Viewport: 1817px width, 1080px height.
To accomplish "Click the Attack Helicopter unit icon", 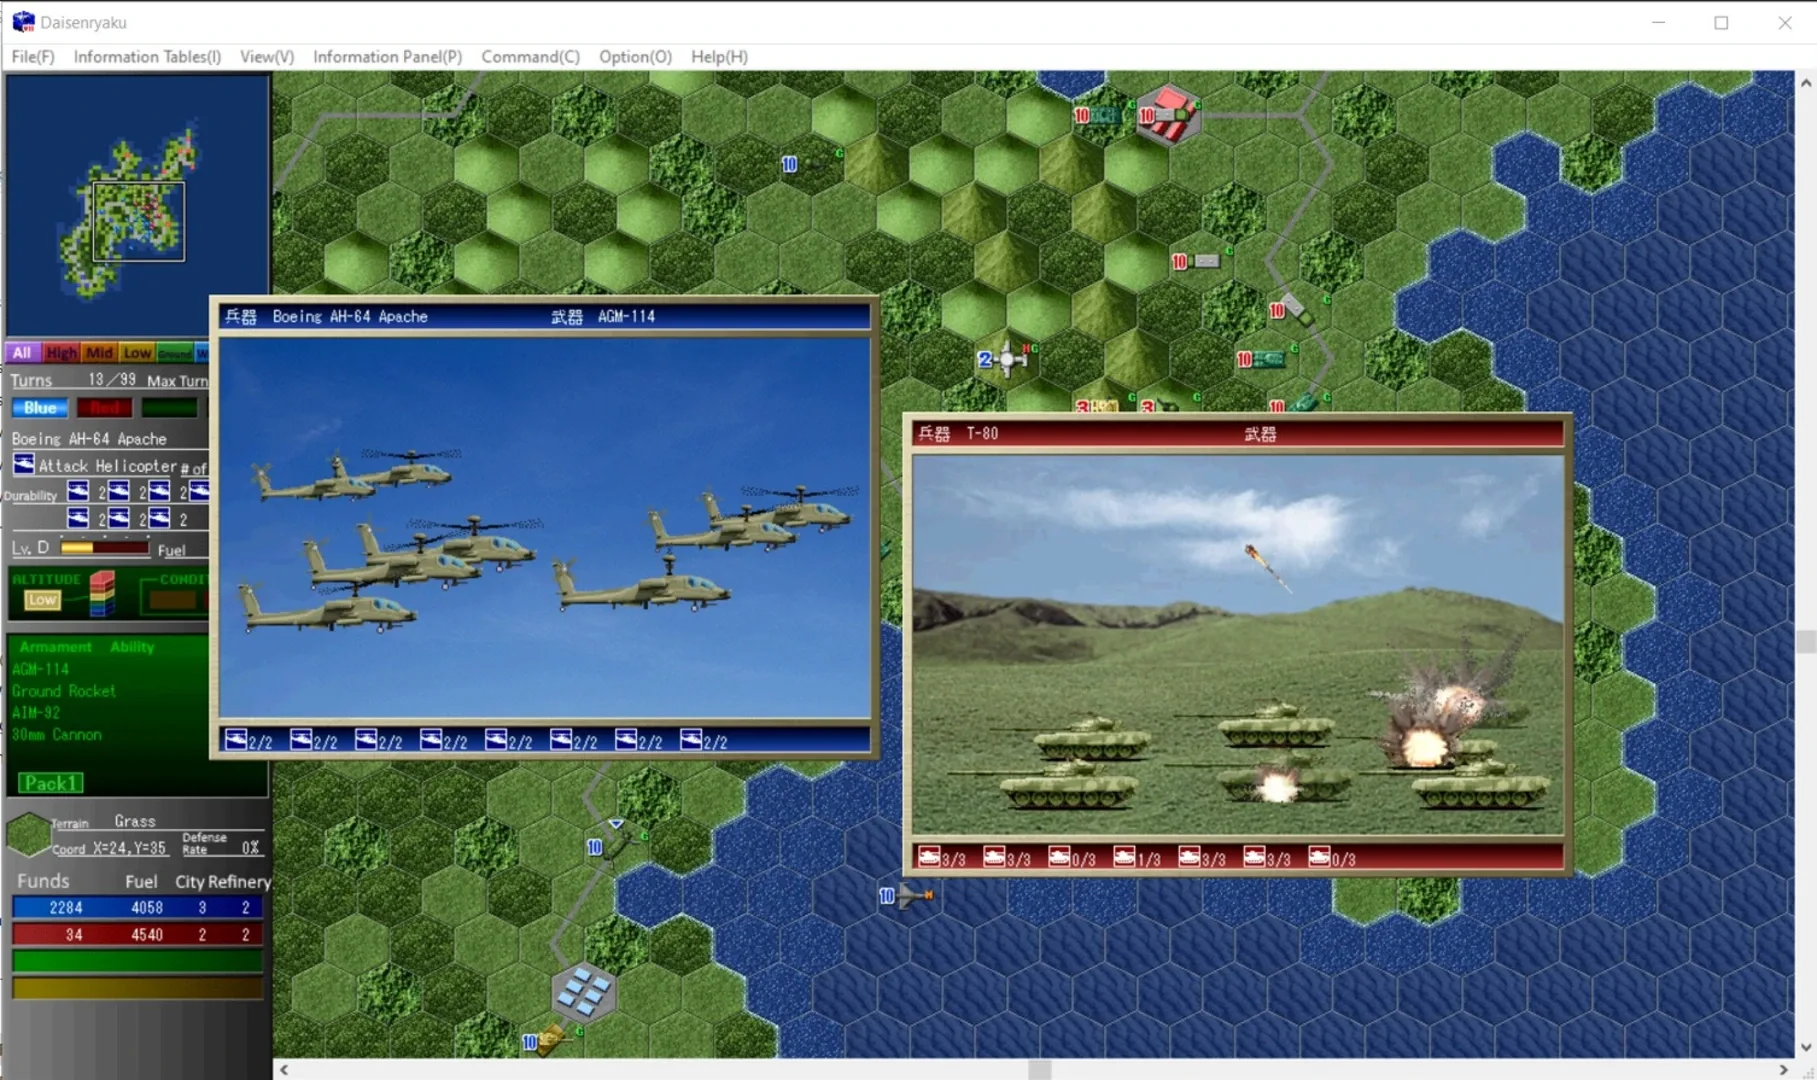I will pyautogui.click(x=22, y=463).
